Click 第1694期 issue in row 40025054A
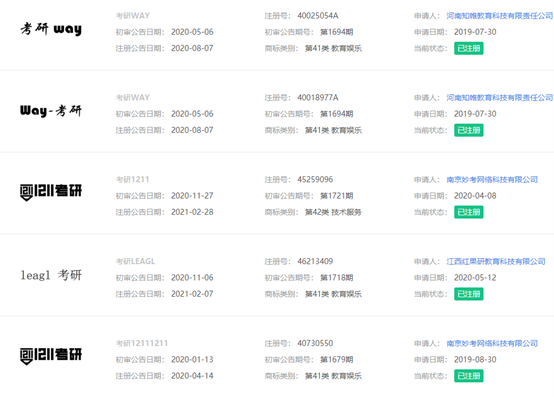554x397 pixels. pos(336,32)
